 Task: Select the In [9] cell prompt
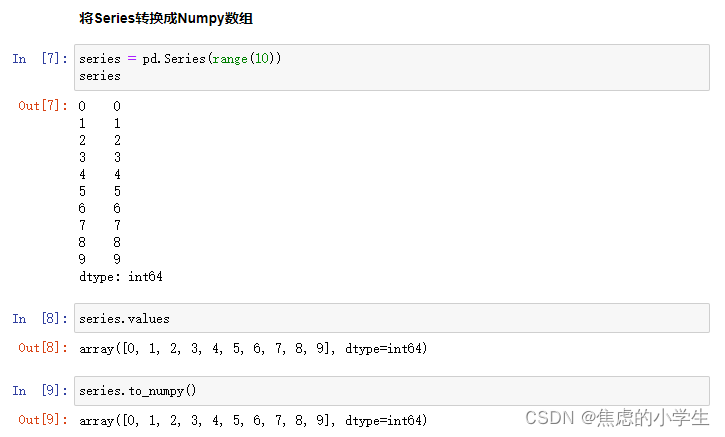(40, 391)
